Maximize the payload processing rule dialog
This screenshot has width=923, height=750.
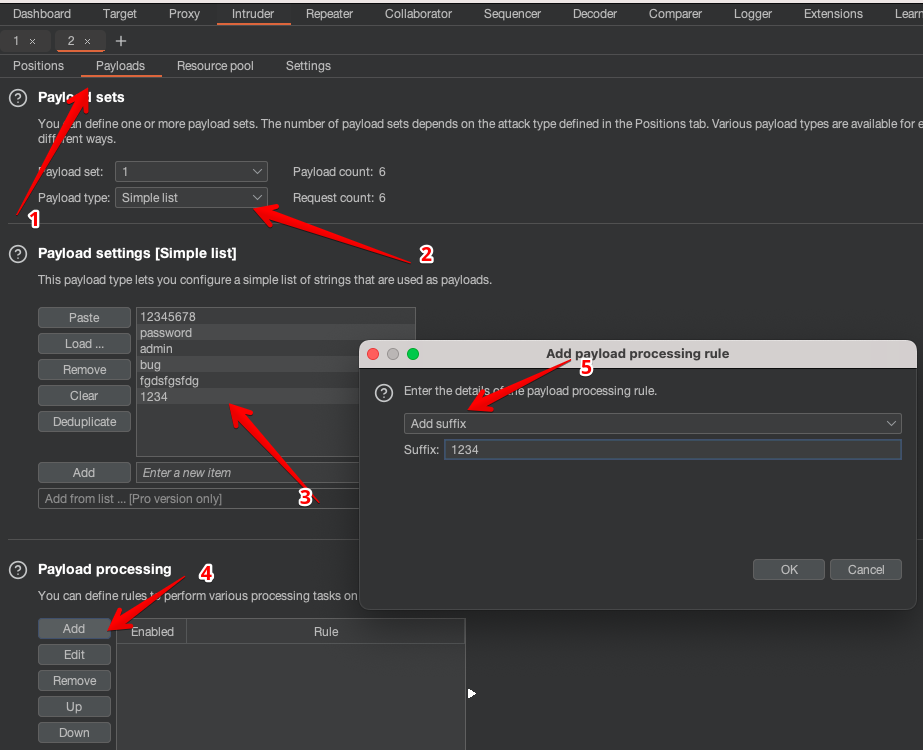[413, 354]
